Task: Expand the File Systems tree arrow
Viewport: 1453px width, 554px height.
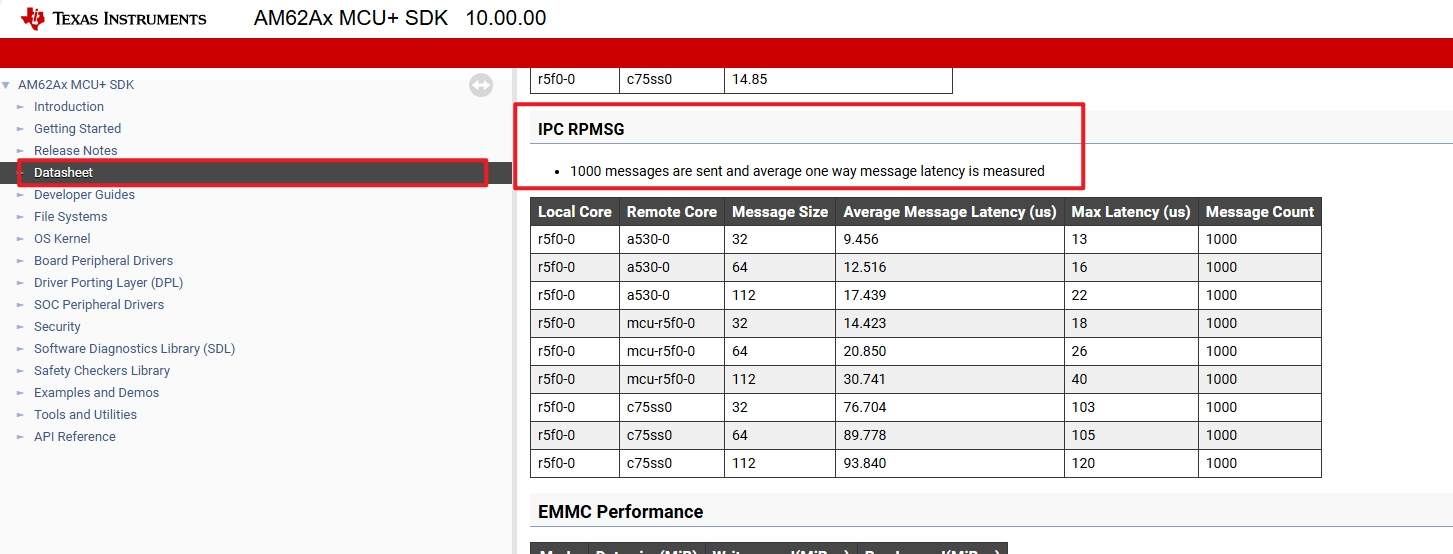Action: pyautogui.click(x=20, y=217)
